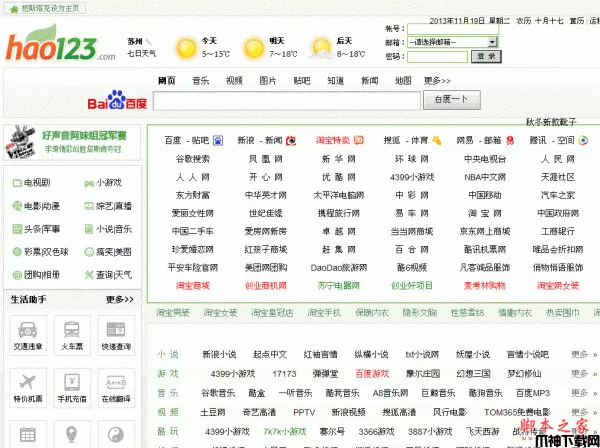600x448 pixels.
Task: Open the 秋冬新款靴子 ad link
Action: (551, 122)
